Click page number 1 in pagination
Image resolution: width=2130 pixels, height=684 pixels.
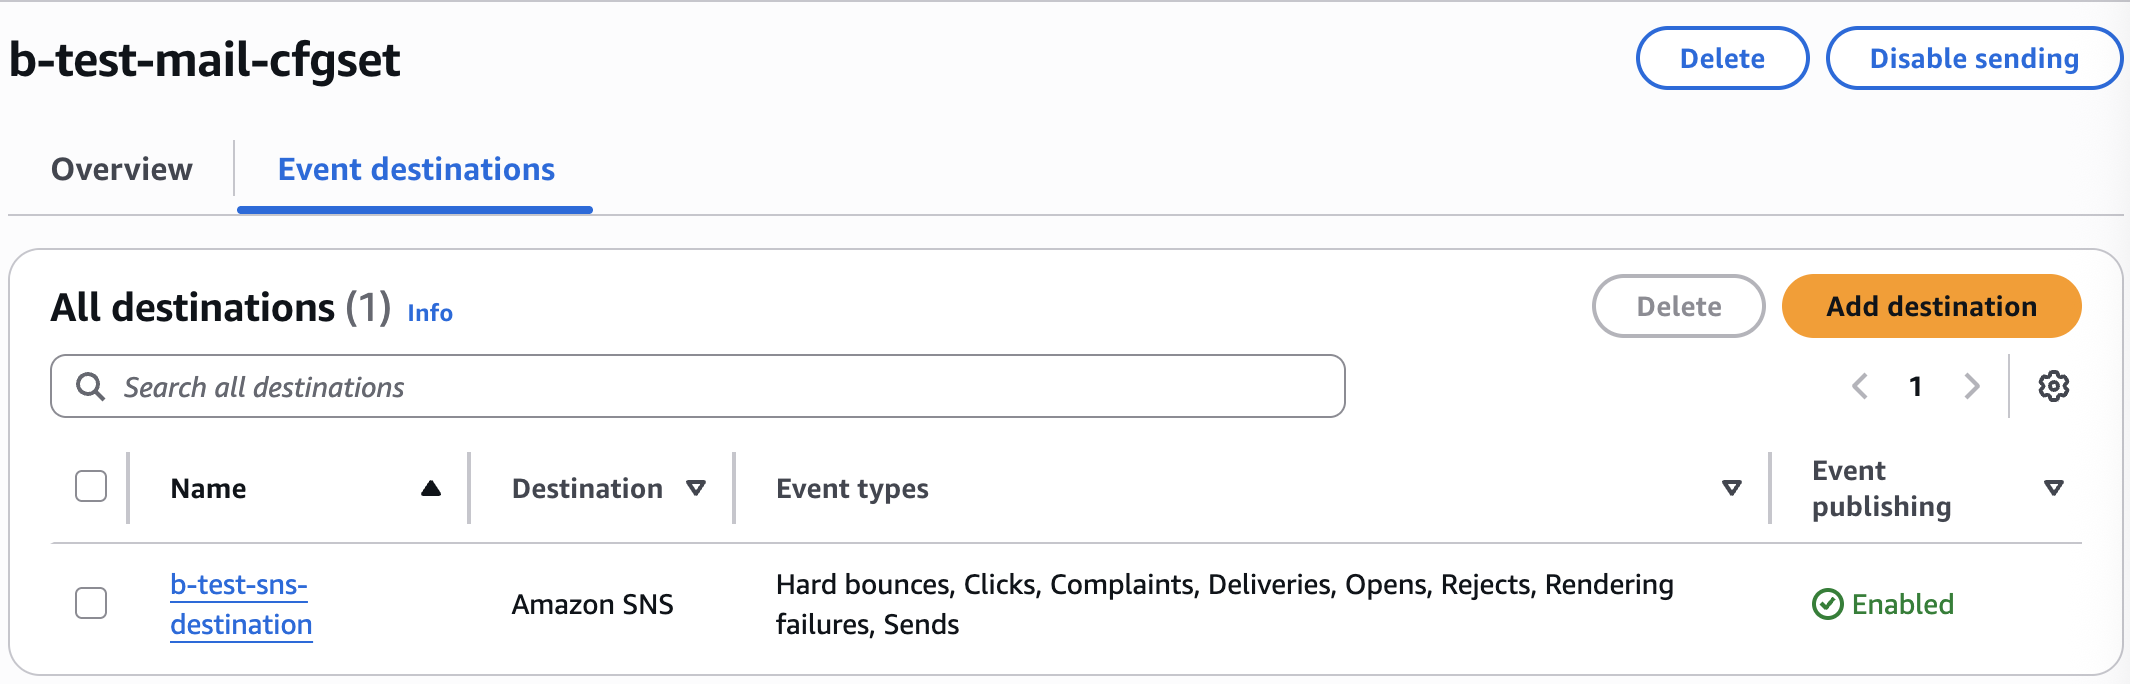coord(1915,386)
